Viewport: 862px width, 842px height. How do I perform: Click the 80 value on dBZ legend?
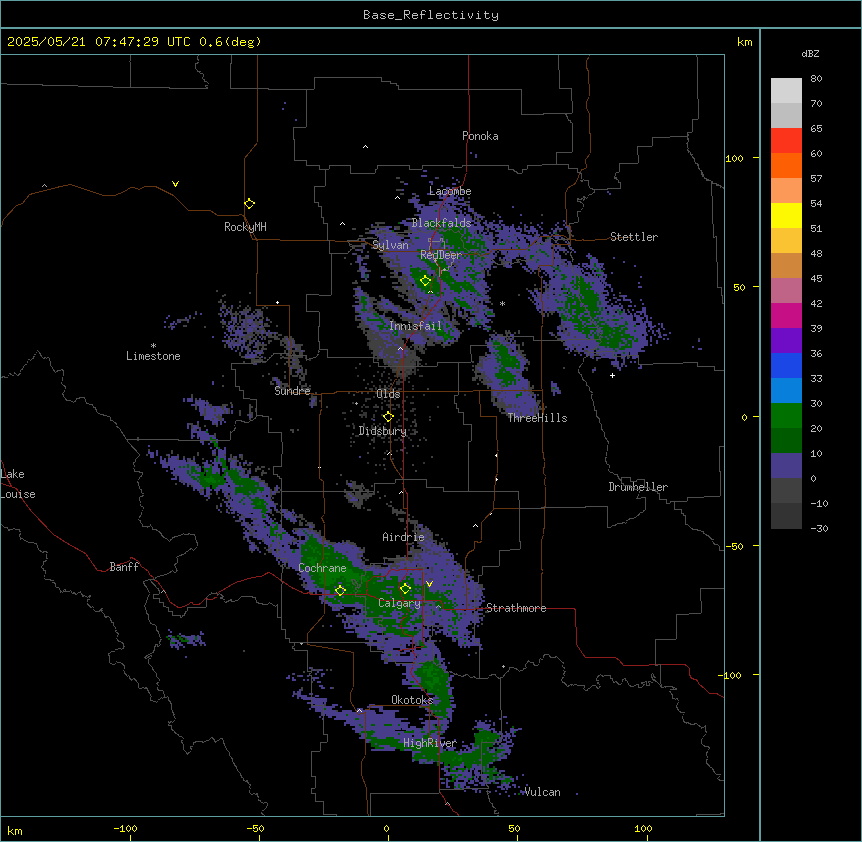pyautogui.click(x=816, y=79)
